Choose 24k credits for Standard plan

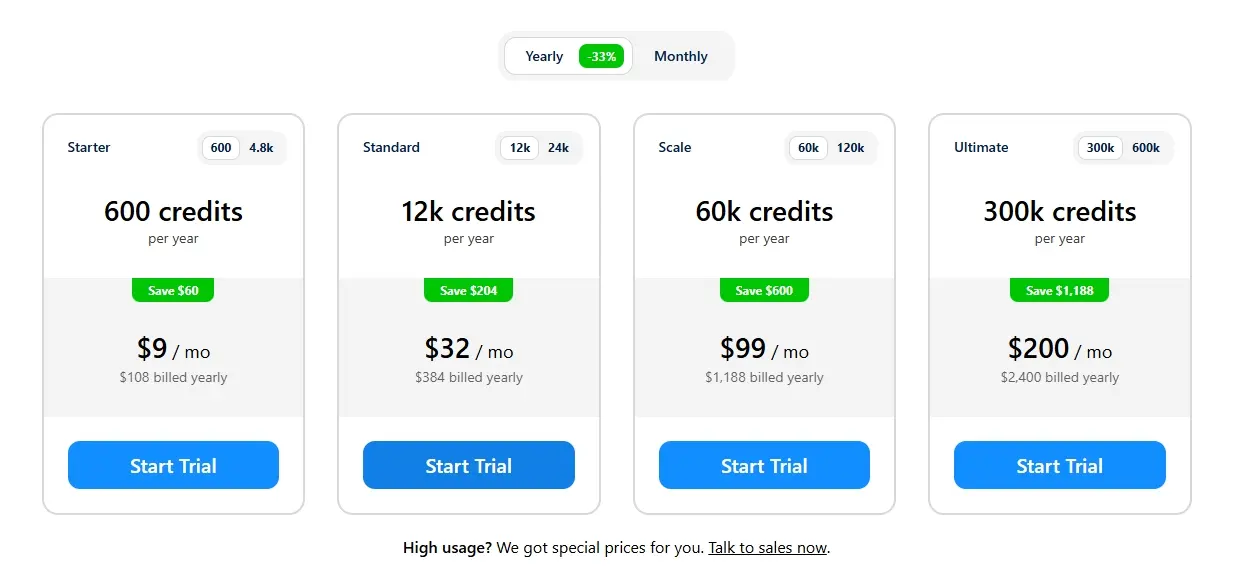click(x=558, y=148)
